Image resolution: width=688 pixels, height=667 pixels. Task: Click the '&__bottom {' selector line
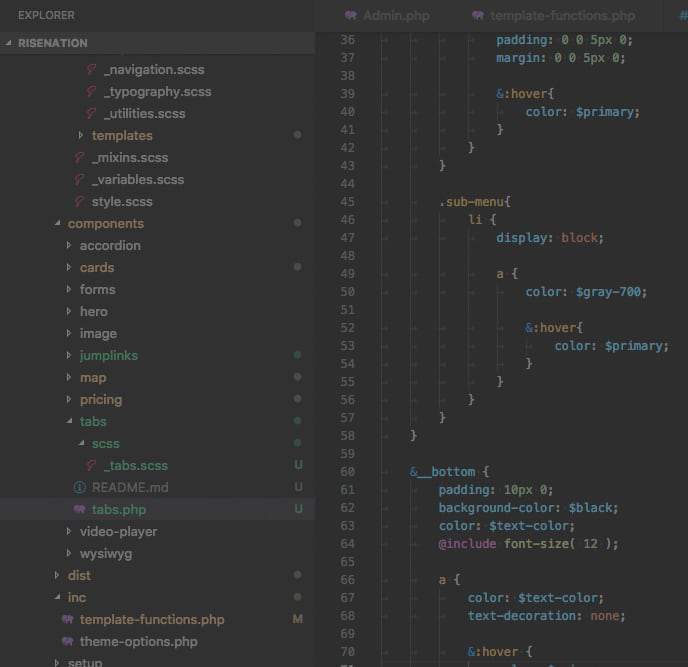(449, 472)
